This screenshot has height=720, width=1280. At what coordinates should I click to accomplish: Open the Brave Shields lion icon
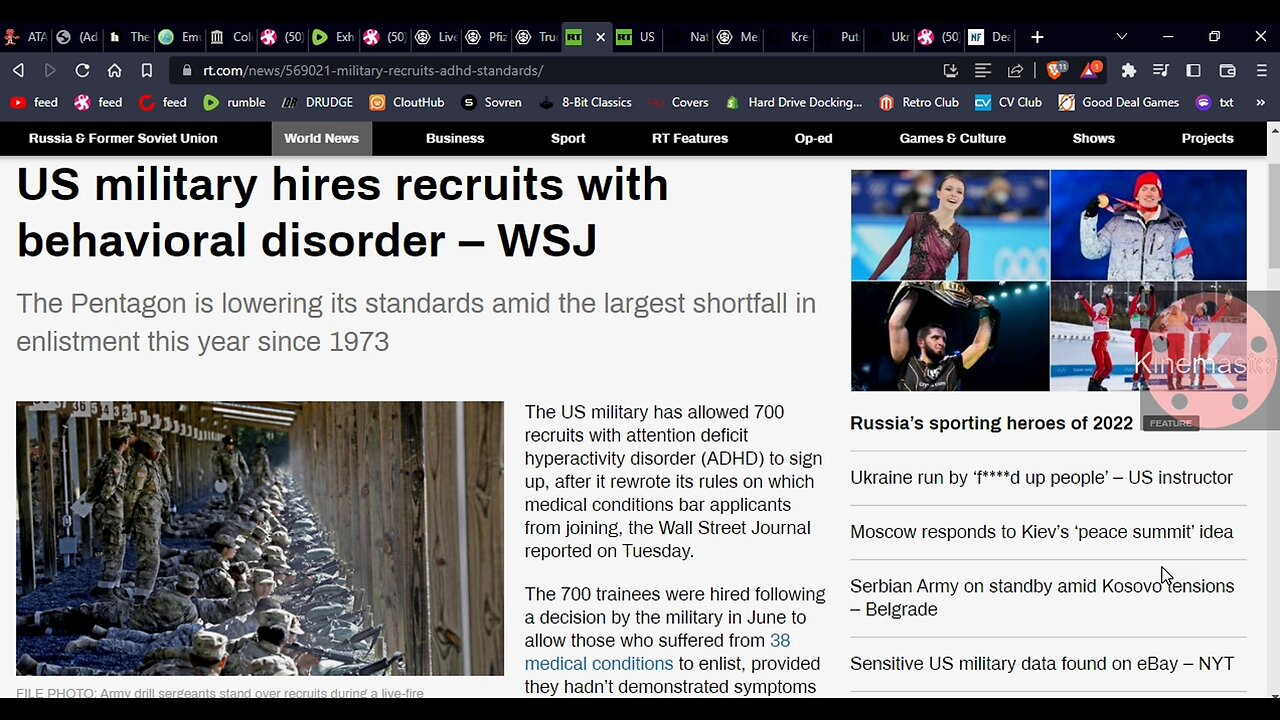click(x=1057, y=70)
